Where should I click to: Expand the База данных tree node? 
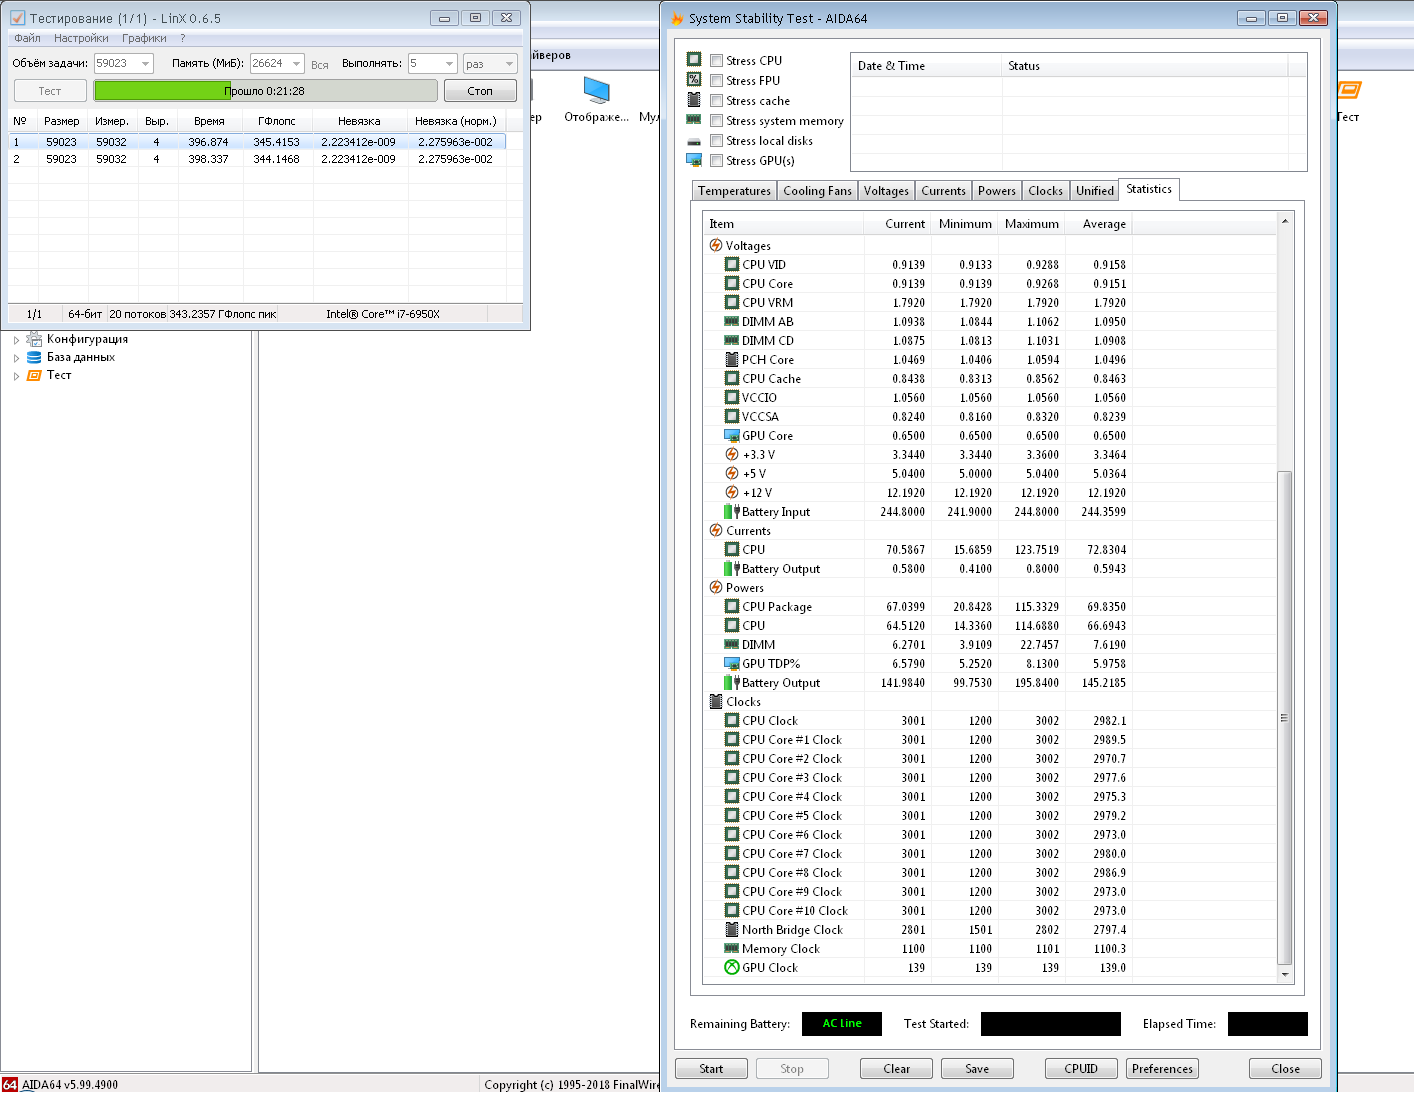pyautogui.click(x=16, y=358)
